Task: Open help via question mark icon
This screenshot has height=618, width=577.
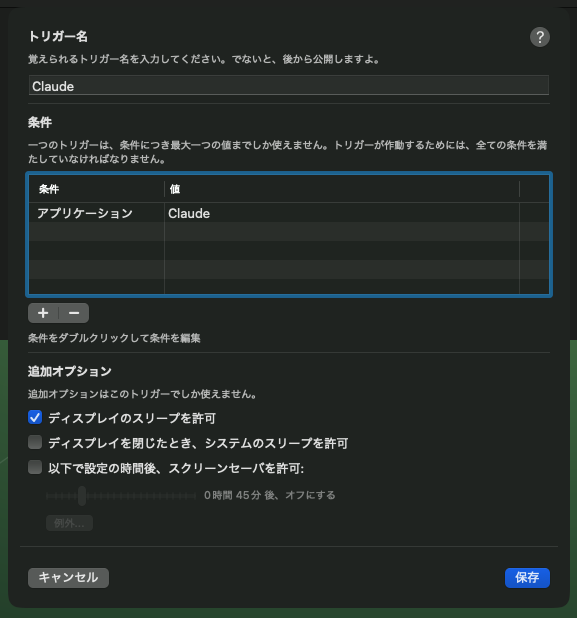Action: pos(540,37)
